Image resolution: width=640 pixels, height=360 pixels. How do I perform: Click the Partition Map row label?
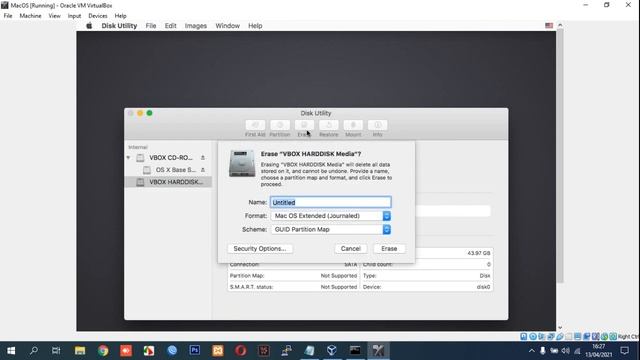pyautogui.click(x=247, y=276)
